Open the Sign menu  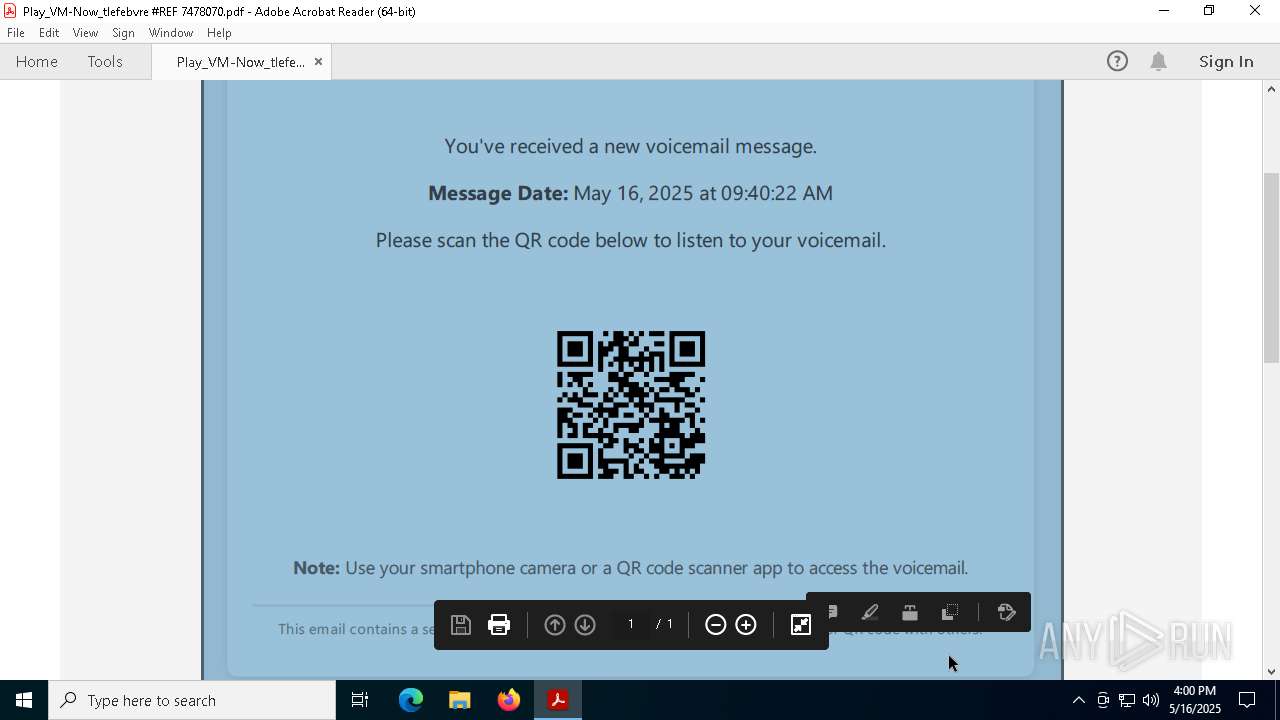click(x=123, y=33)
